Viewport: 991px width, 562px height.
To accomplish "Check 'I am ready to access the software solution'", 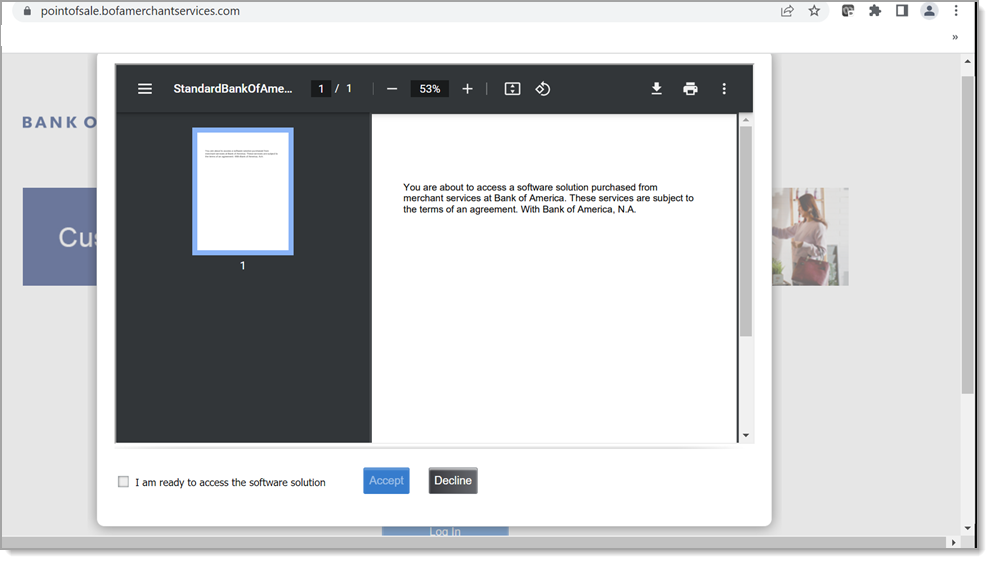I will [x=123, y=482].
